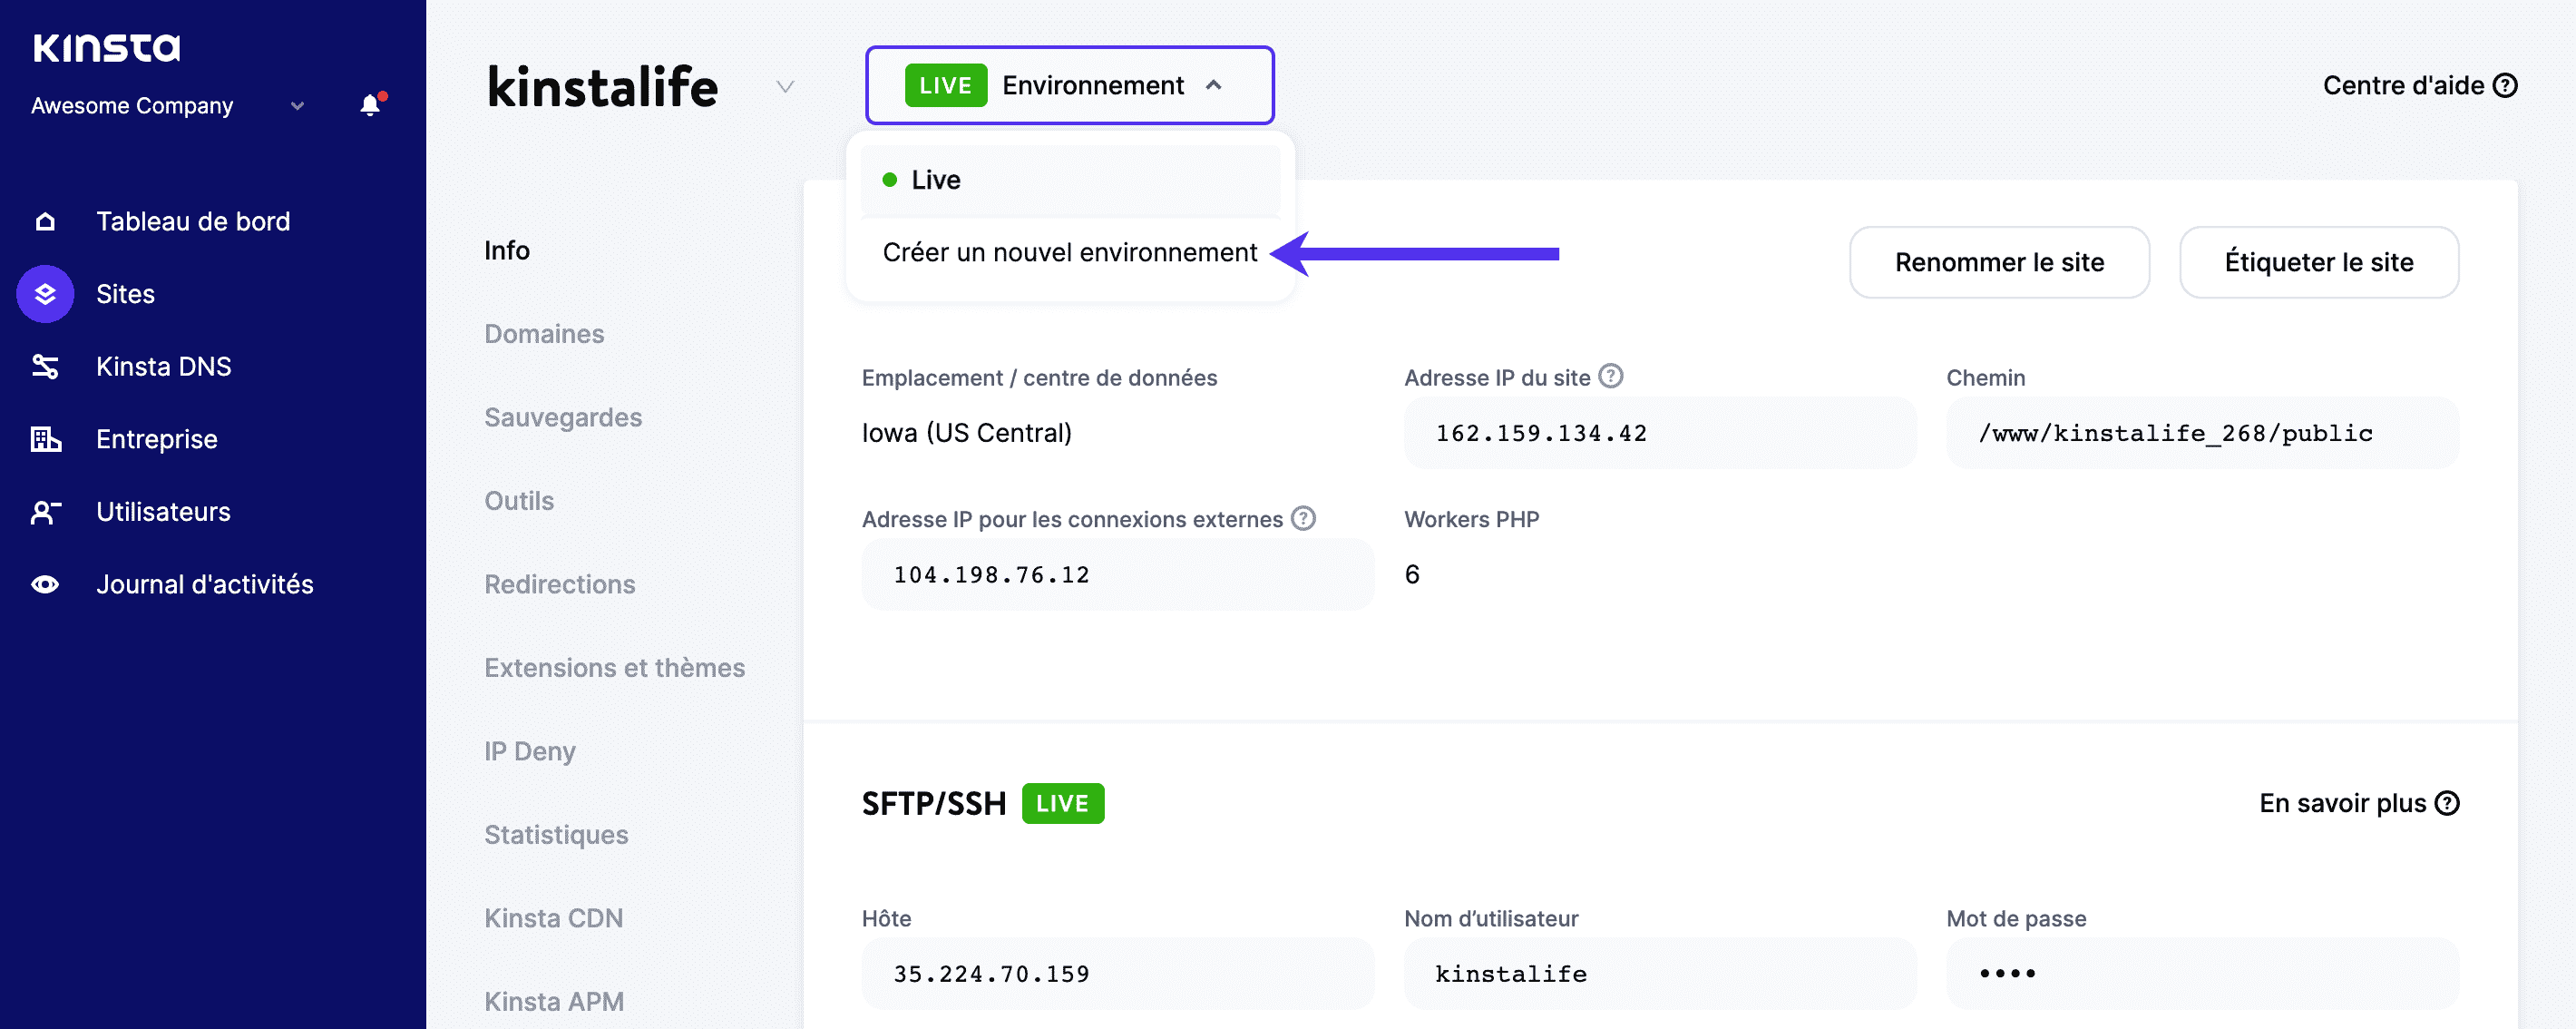Screen dimensions: 2576x1029
Task: Click Créer un nouvel environnement
Action: [x=1069, y=252]
